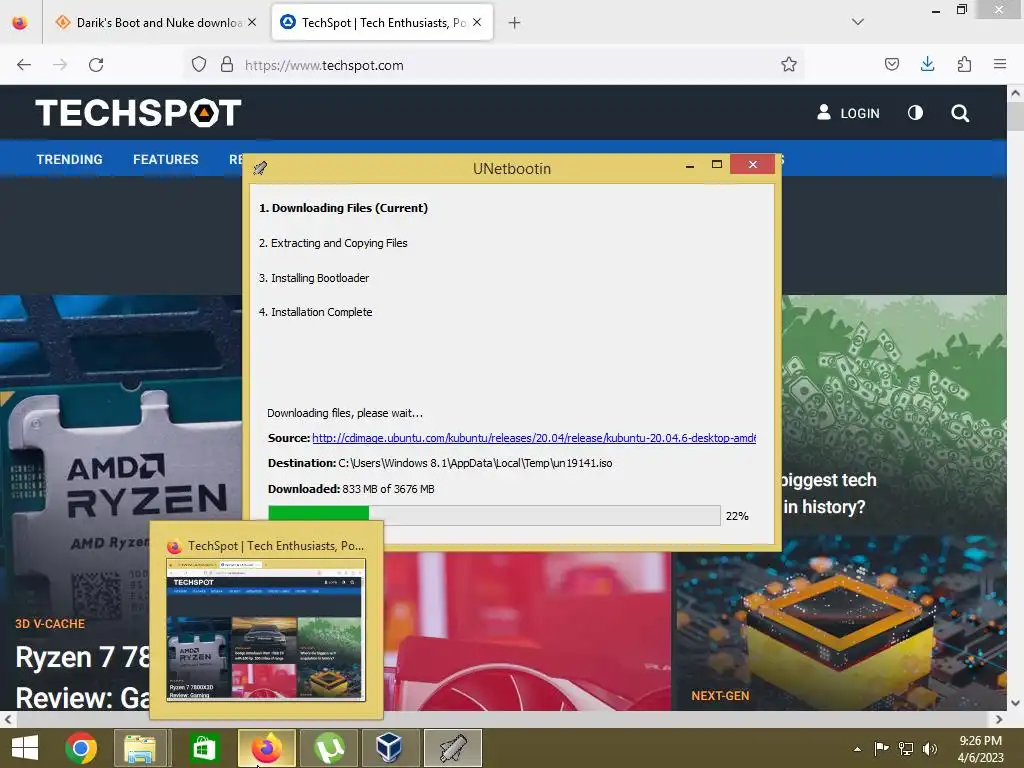Click the Kubuntu ISO source link
Viewport: 1024px width, 768px height.
coord(534,438)
